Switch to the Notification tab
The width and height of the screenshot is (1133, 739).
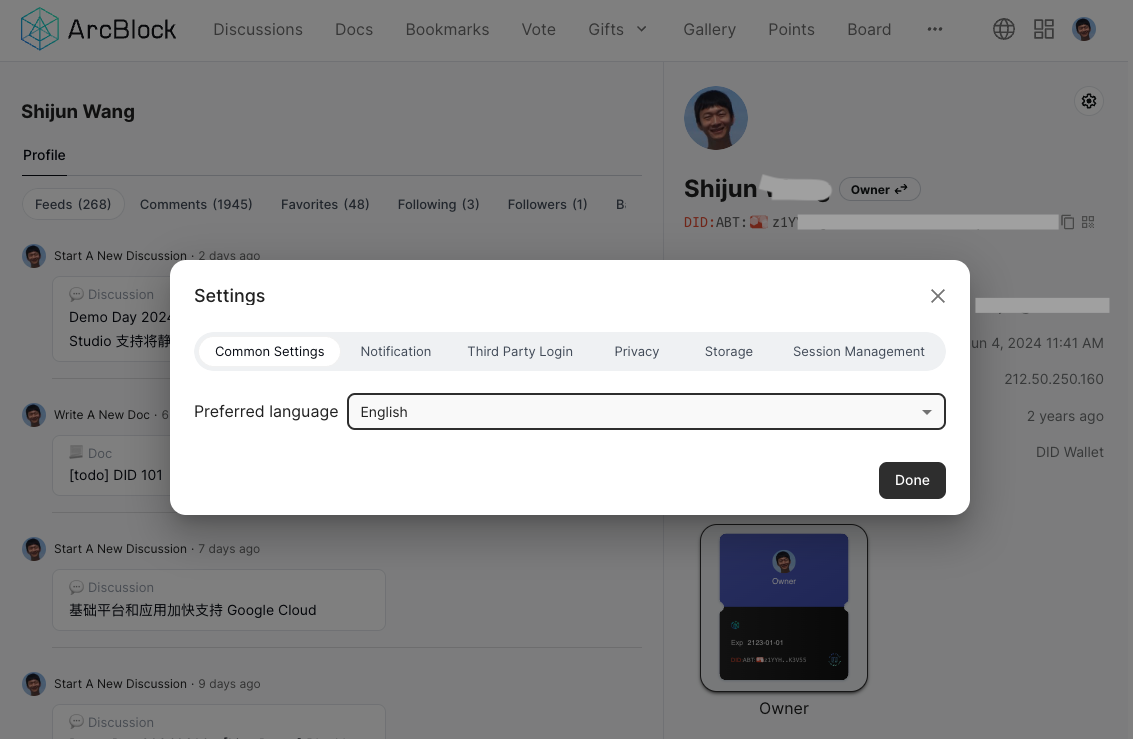tap(396, 351)
